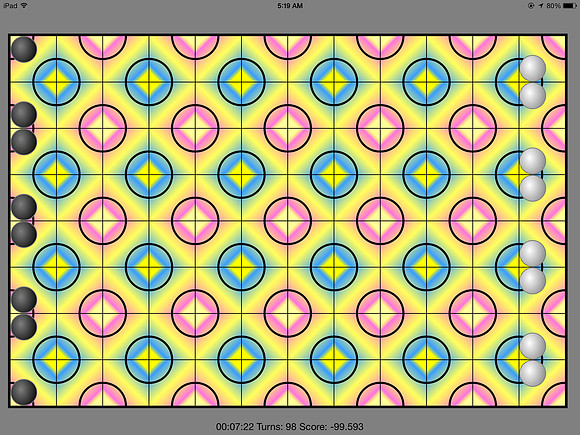The width and height of the screenshot is (580, 435).
Task: Tap the 5:19 AM clock in the status bar
Action: click(290, 6)
